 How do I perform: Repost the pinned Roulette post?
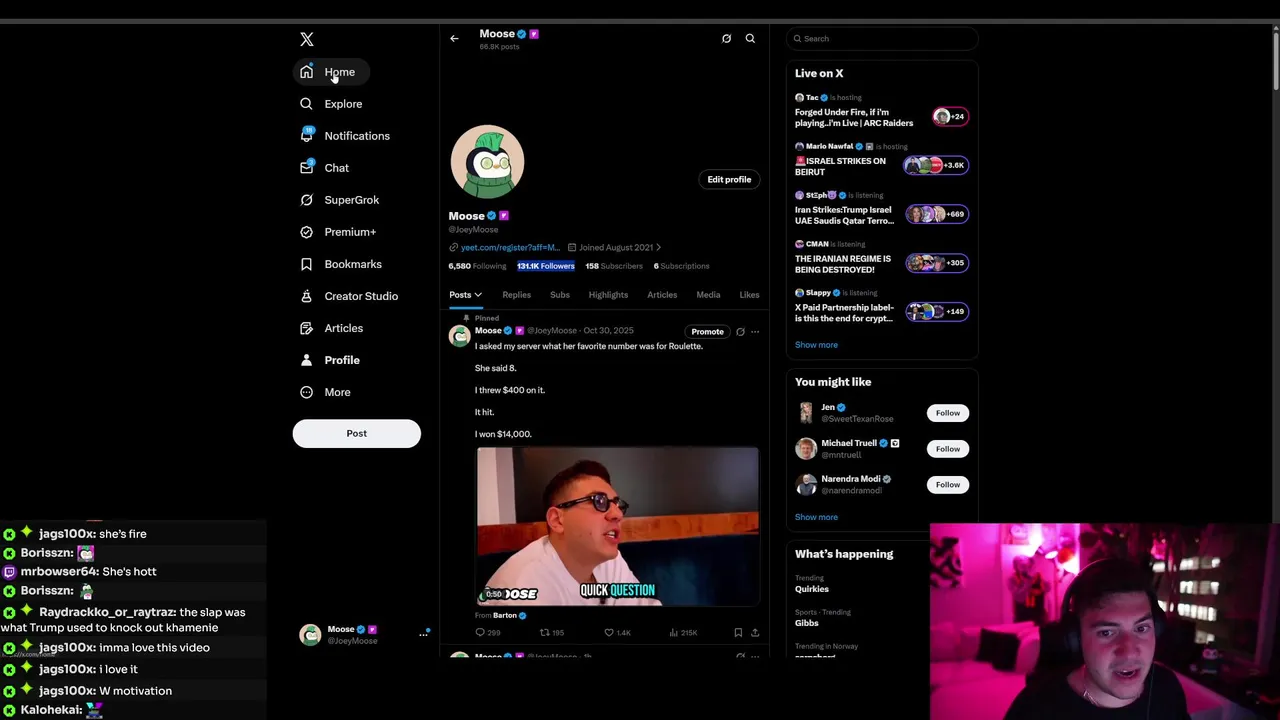(x=552, y=632)
